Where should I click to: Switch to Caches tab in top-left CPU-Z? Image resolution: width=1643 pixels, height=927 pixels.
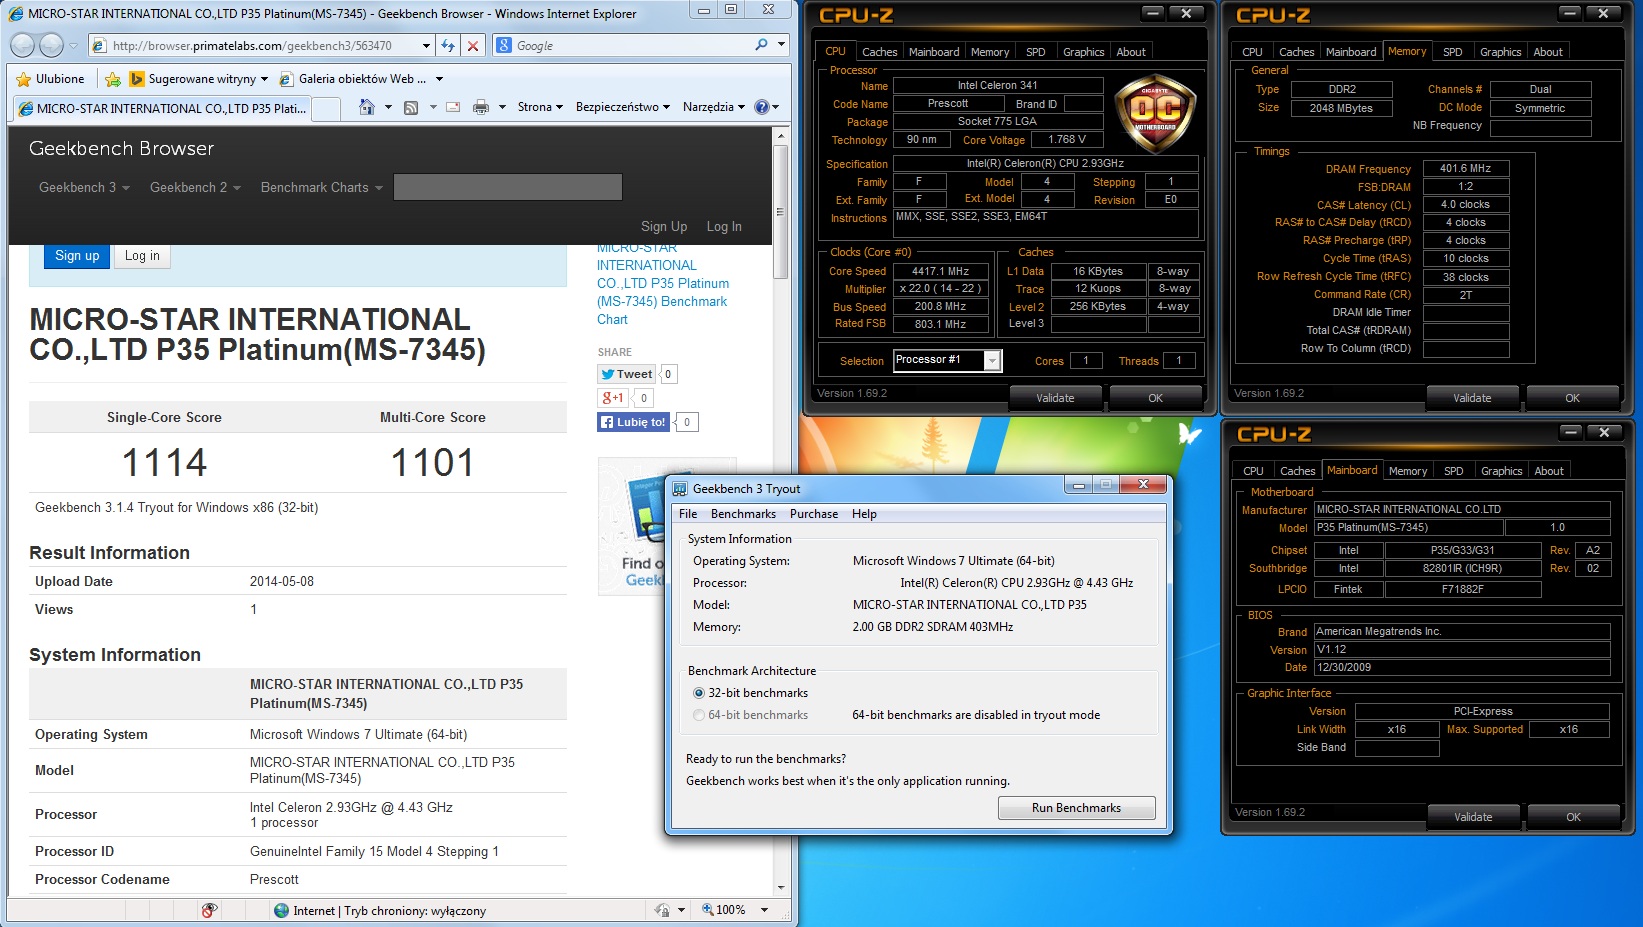pyautogui.click(x=879, y=52)
